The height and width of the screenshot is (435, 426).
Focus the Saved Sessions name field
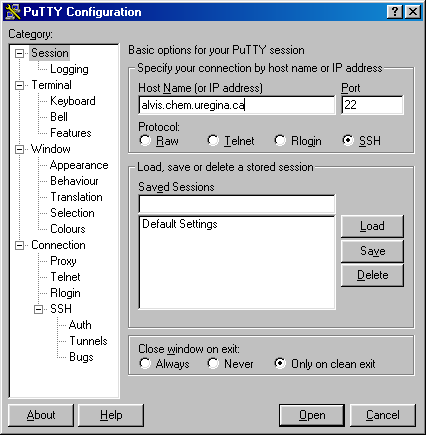click(237, 204)
